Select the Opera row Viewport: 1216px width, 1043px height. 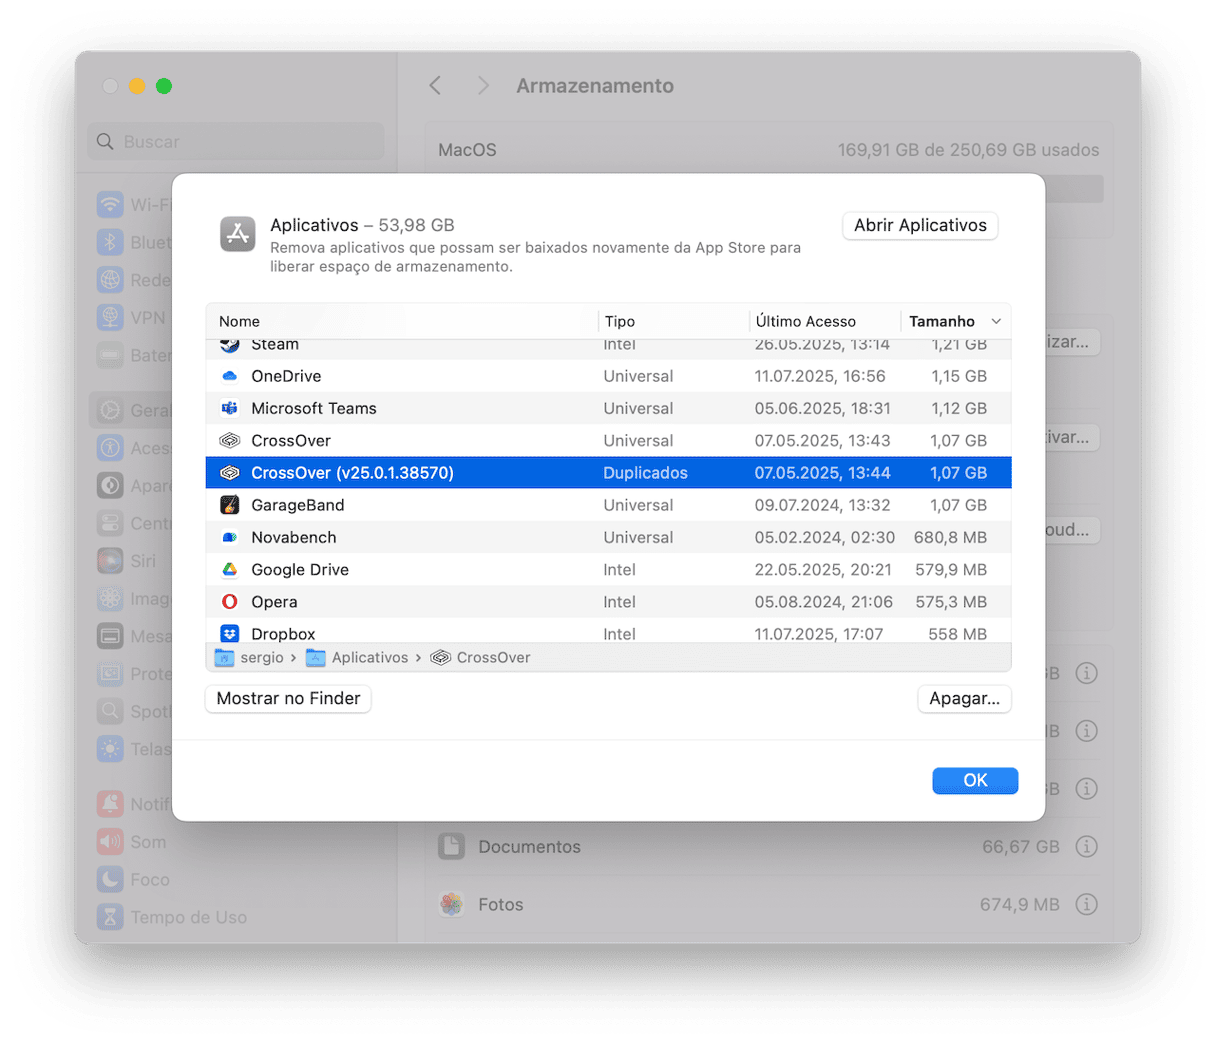pyautogui.click(x=608, y=602)
